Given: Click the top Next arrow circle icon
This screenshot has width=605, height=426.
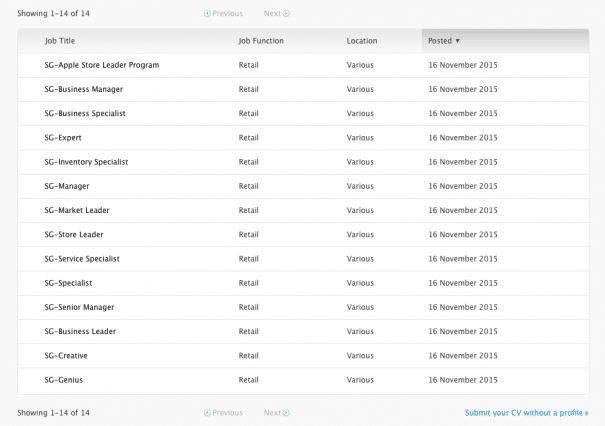Looking at the screenshot, I should 286,14.
